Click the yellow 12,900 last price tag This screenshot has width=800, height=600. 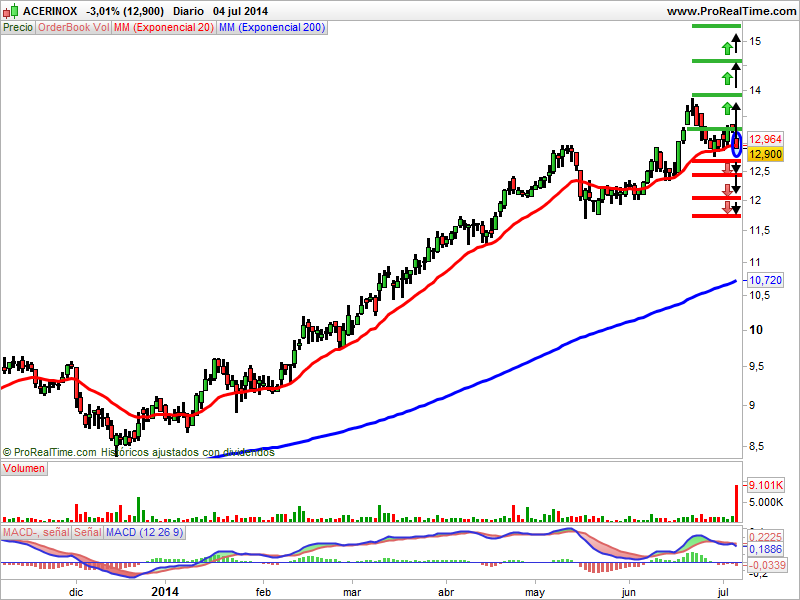765,154
